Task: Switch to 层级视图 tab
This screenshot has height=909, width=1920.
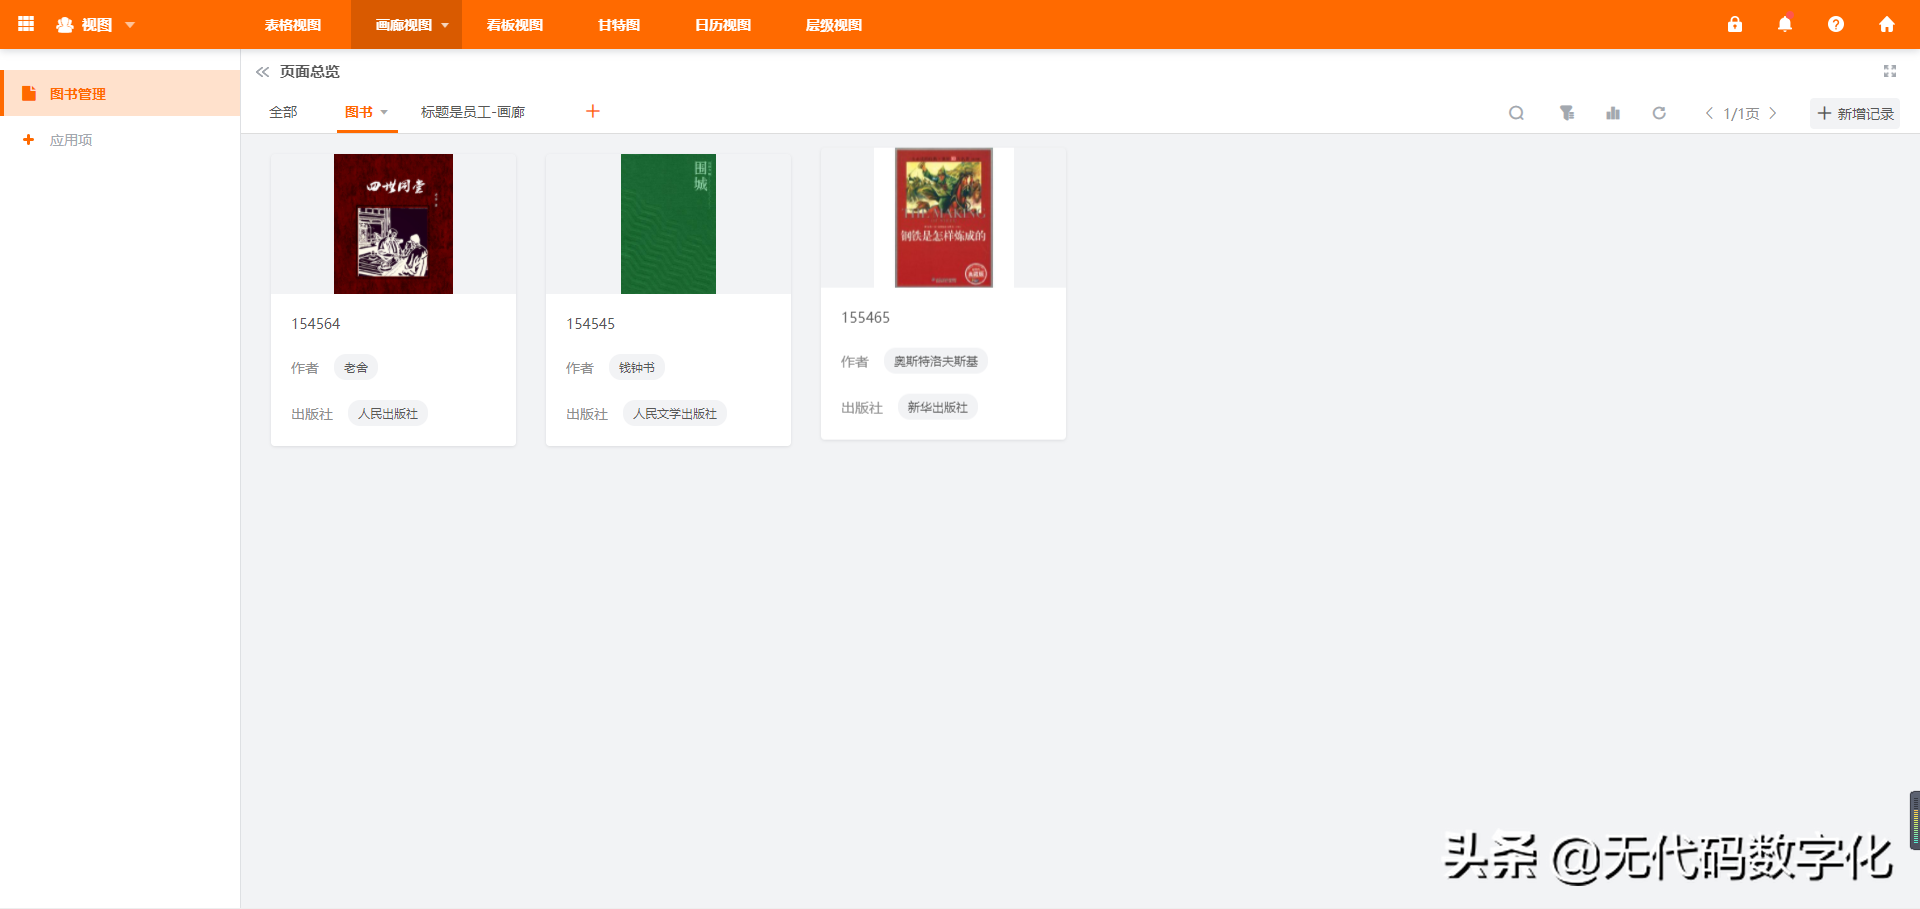Action: [x=834, y=25]
